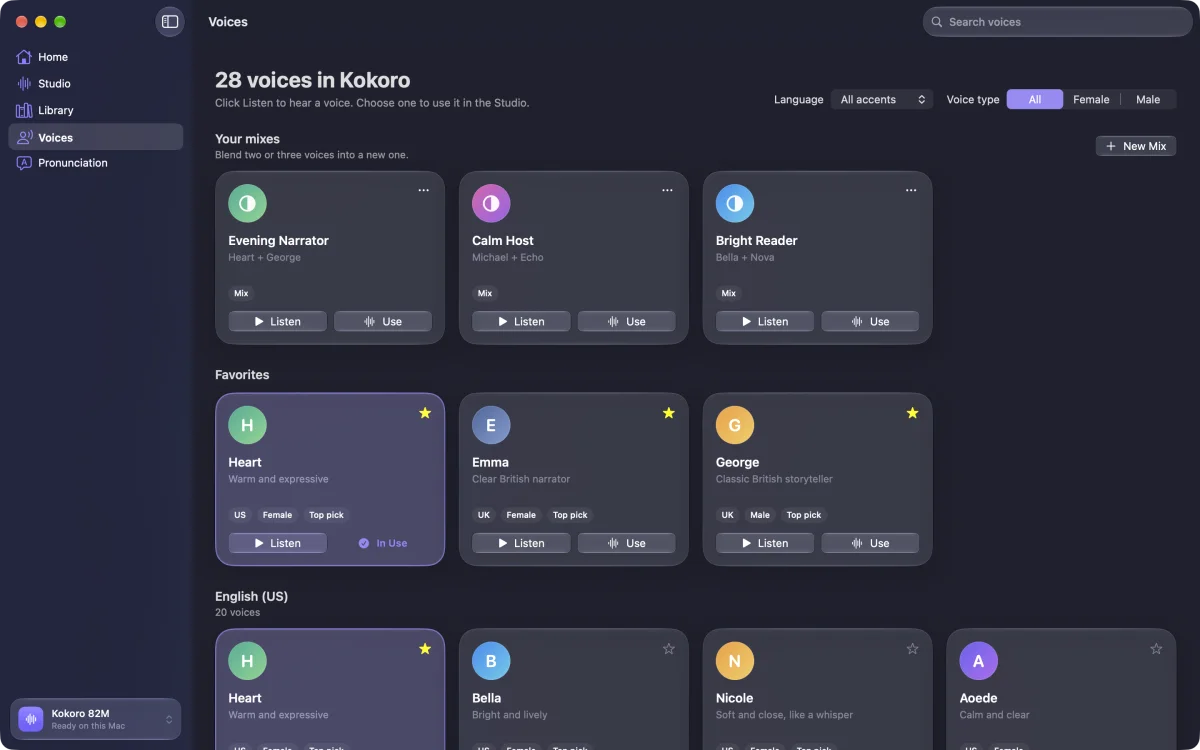Open Studio in the sidebar

(96, 84)
